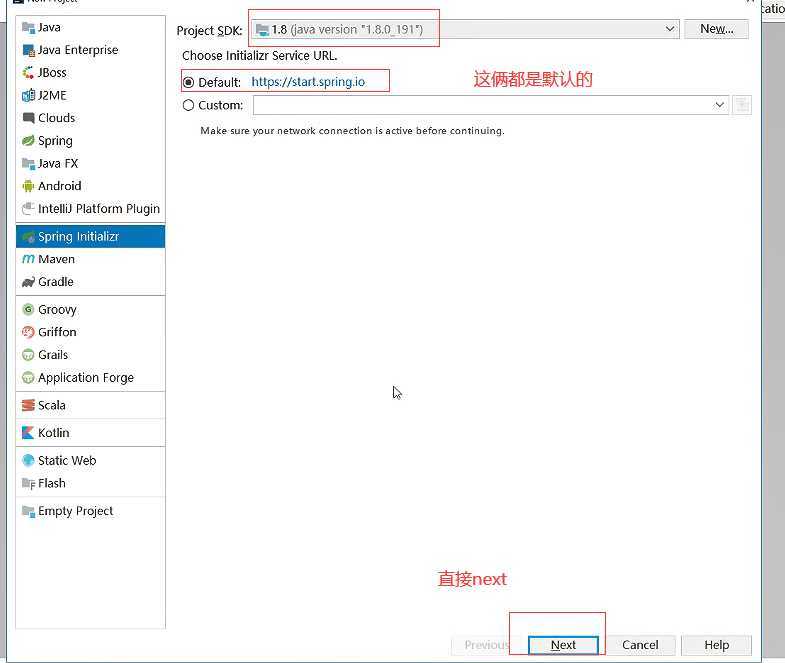Select the Maven m icon
The width and height of the screenshot is (785, 663).
tap(28, 259)
